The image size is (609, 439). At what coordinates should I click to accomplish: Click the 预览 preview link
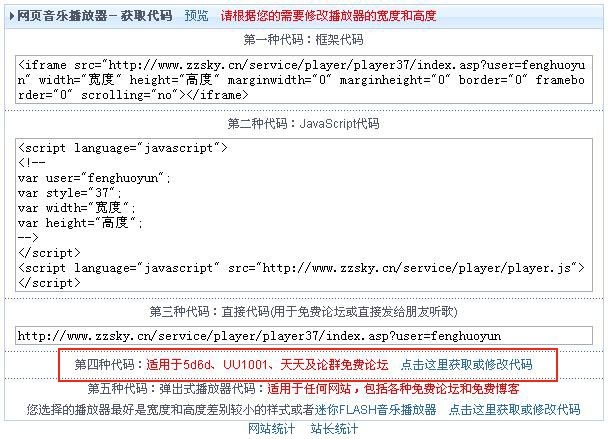click(x=196, y=16)
